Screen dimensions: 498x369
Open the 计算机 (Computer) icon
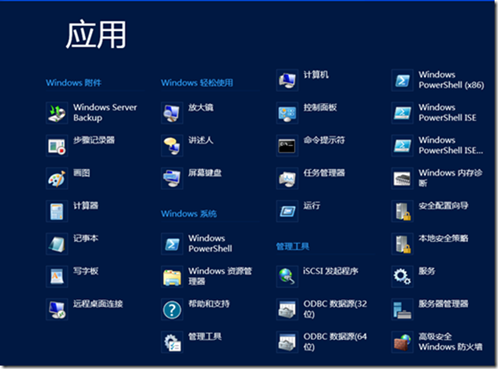287,80
